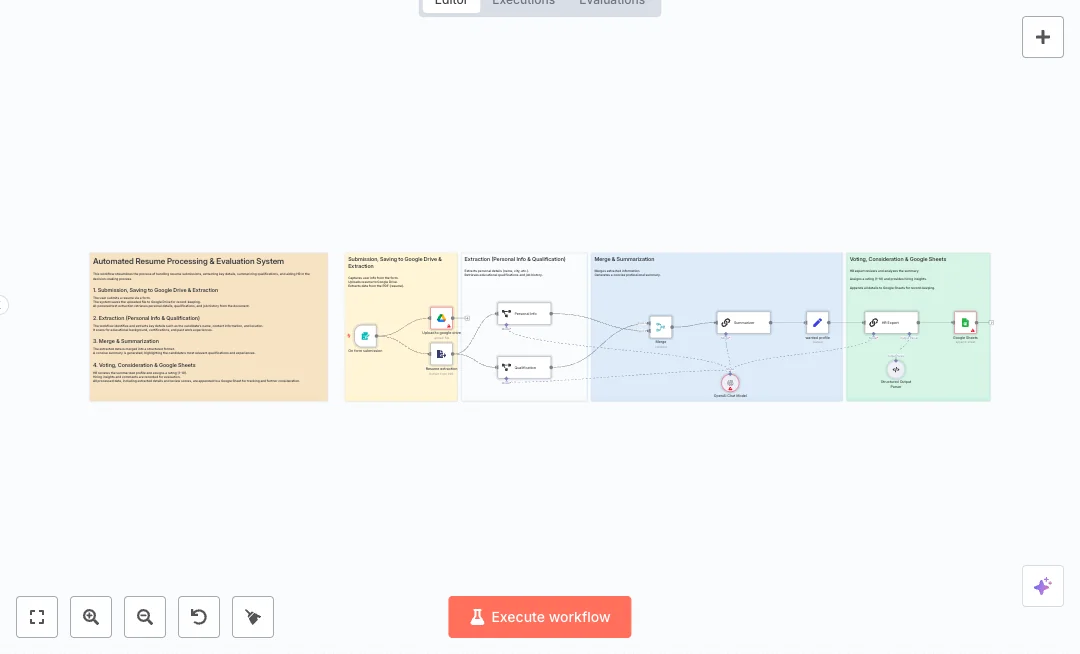
Task: Open the AI assistant sparkle button
Action: (1042, 586)
